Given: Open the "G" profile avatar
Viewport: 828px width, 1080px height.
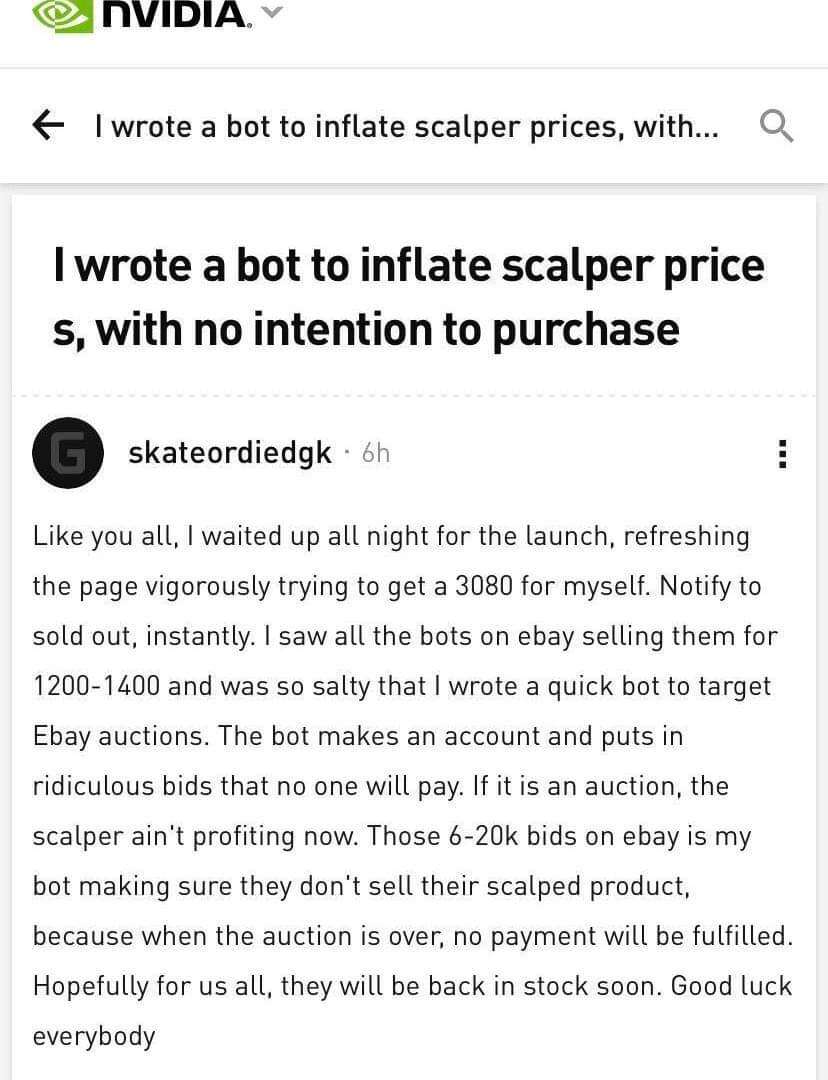Looking at the screenshot, I should pos(67,453).
